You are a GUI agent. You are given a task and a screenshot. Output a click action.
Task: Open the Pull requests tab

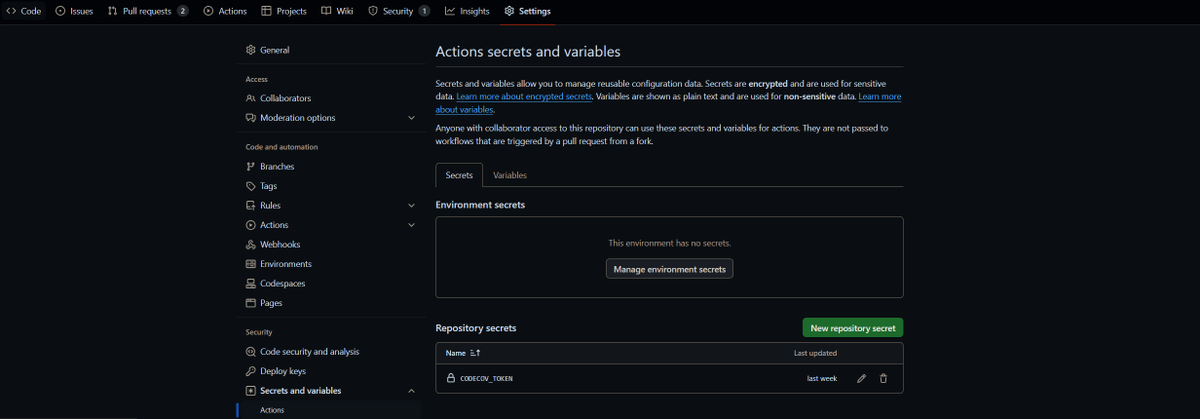coord(148,11)
